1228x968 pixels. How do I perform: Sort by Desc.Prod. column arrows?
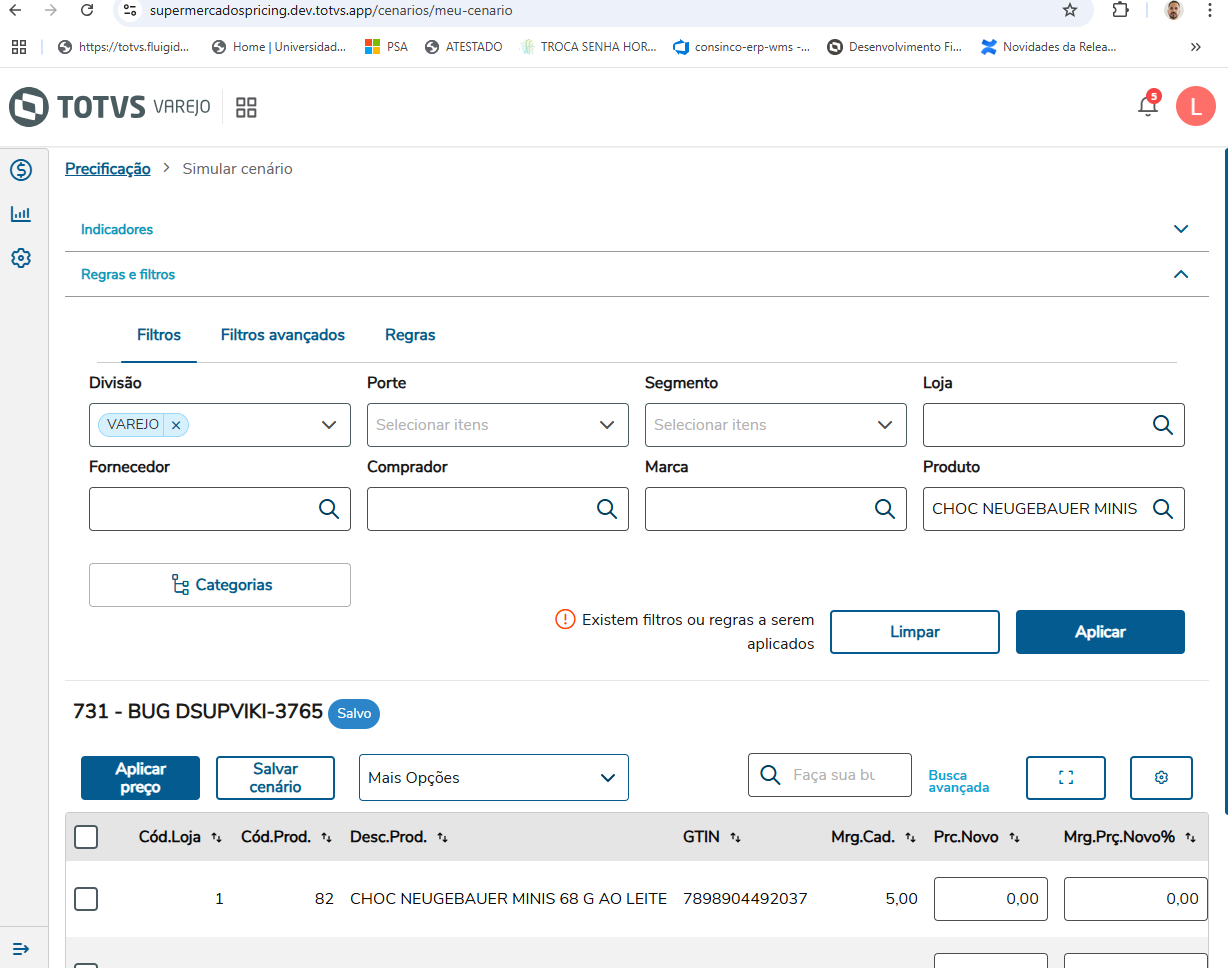(442, 838)
